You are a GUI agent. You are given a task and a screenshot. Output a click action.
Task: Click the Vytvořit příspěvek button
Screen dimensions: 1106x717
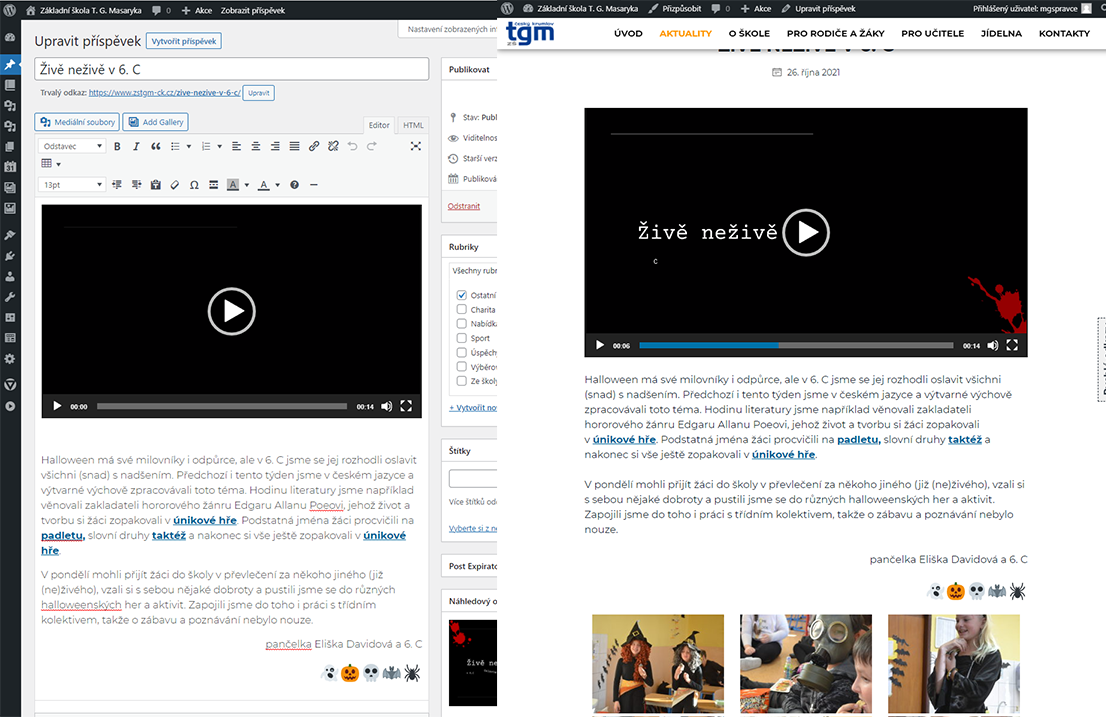coord(183,41)
